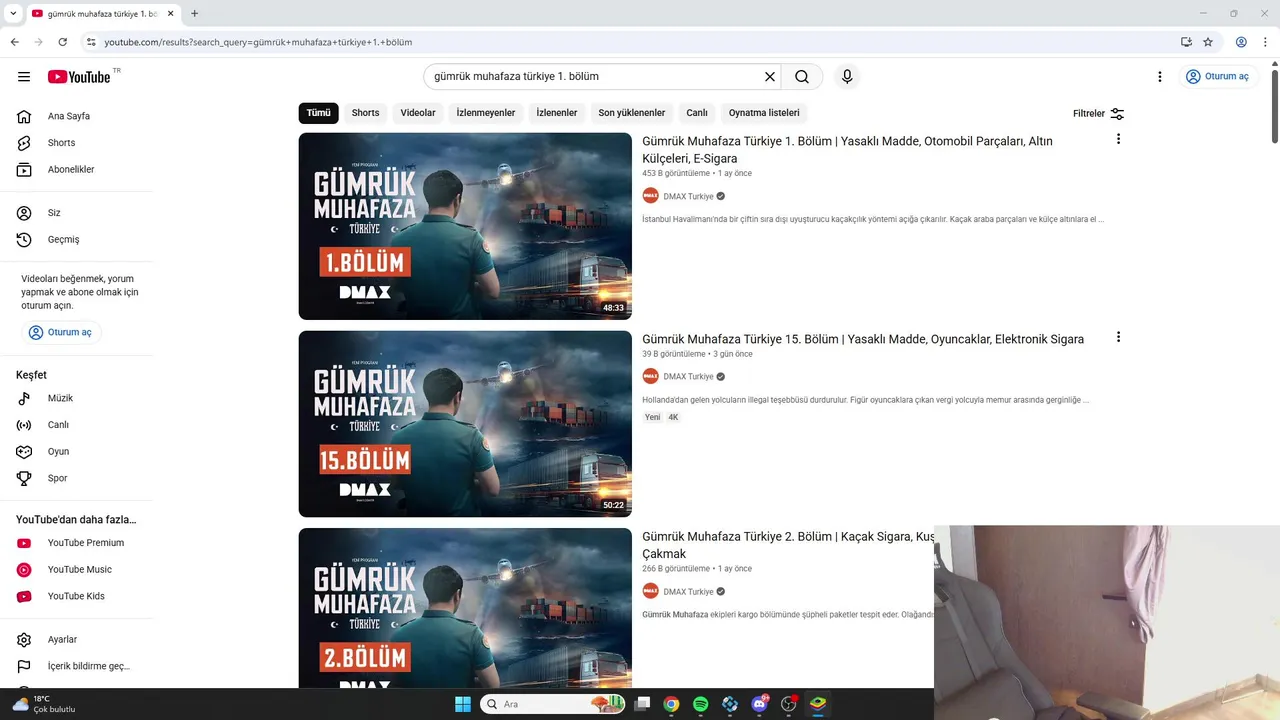The image size is (1280, 720).
Task: Open the 1. Bölüm video thumbnail
Action: tap(465, 226)
